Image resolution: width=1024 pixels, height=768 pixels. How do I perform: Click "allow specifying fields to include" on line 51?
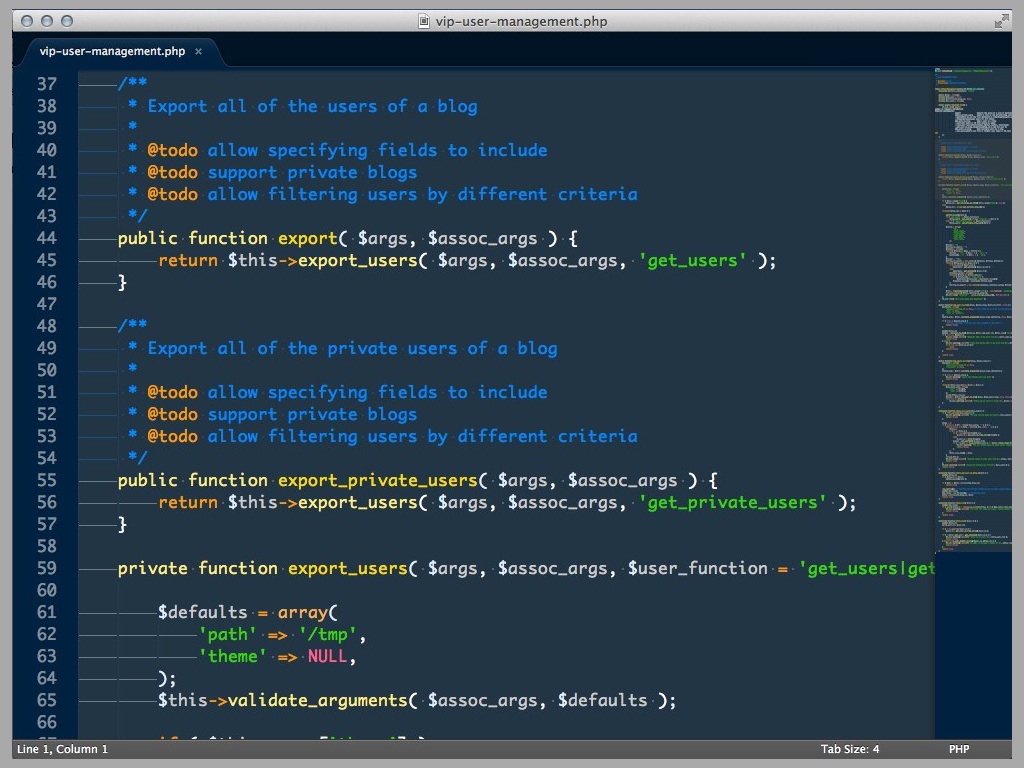(x=377, y=392)
